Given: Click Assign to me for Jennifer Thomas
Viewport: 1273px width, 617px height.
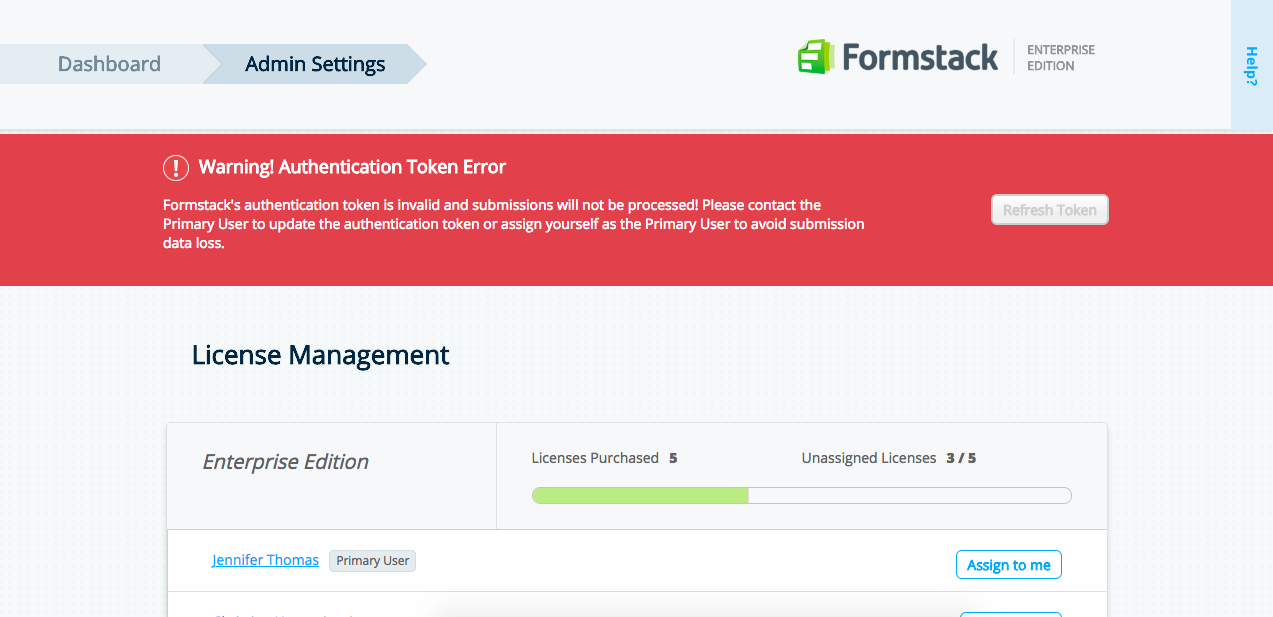Looking at the screenshot, I should tap(1008, 565).
